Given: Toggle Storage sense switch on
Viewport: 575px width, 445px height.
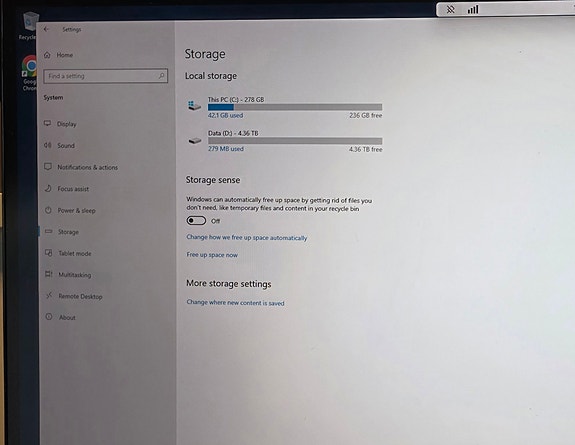Looking at the screenshot, I should click(x=196, y=220).
